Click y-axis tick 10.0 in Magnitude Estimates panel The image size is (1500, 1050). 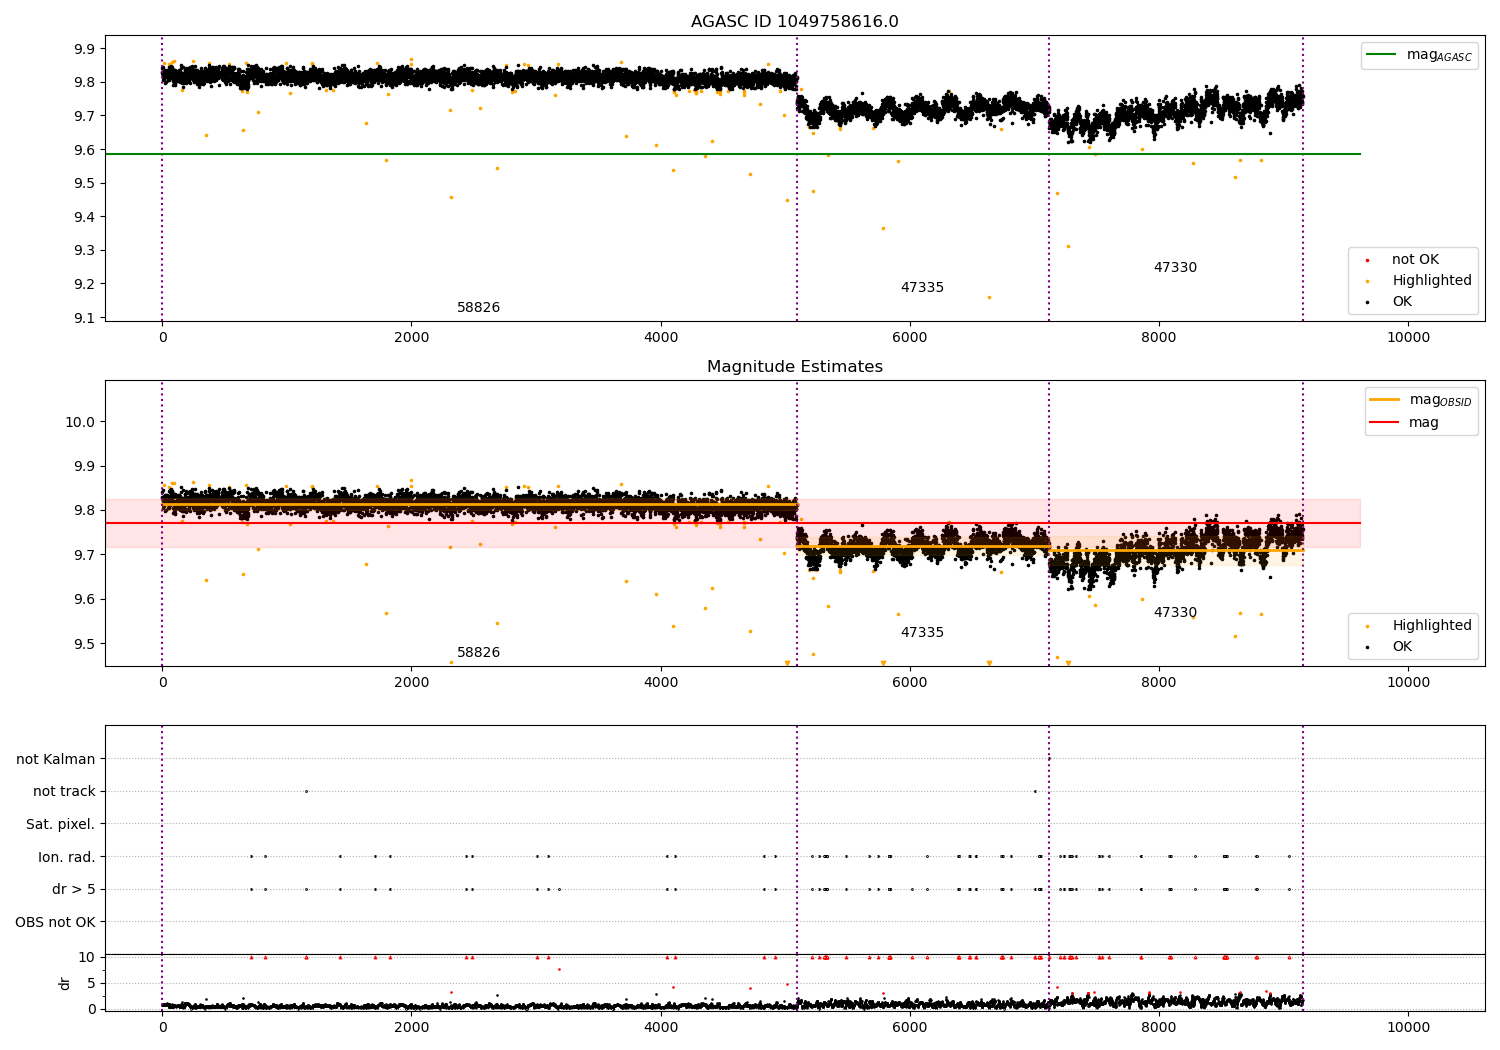81,422
